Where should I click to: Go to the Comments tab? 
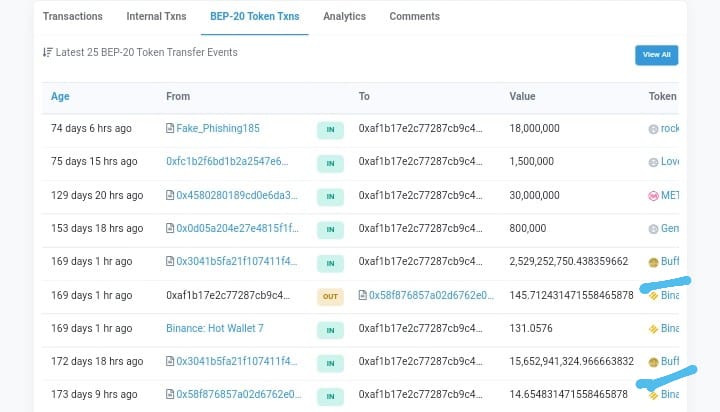(x=414, y=16)
